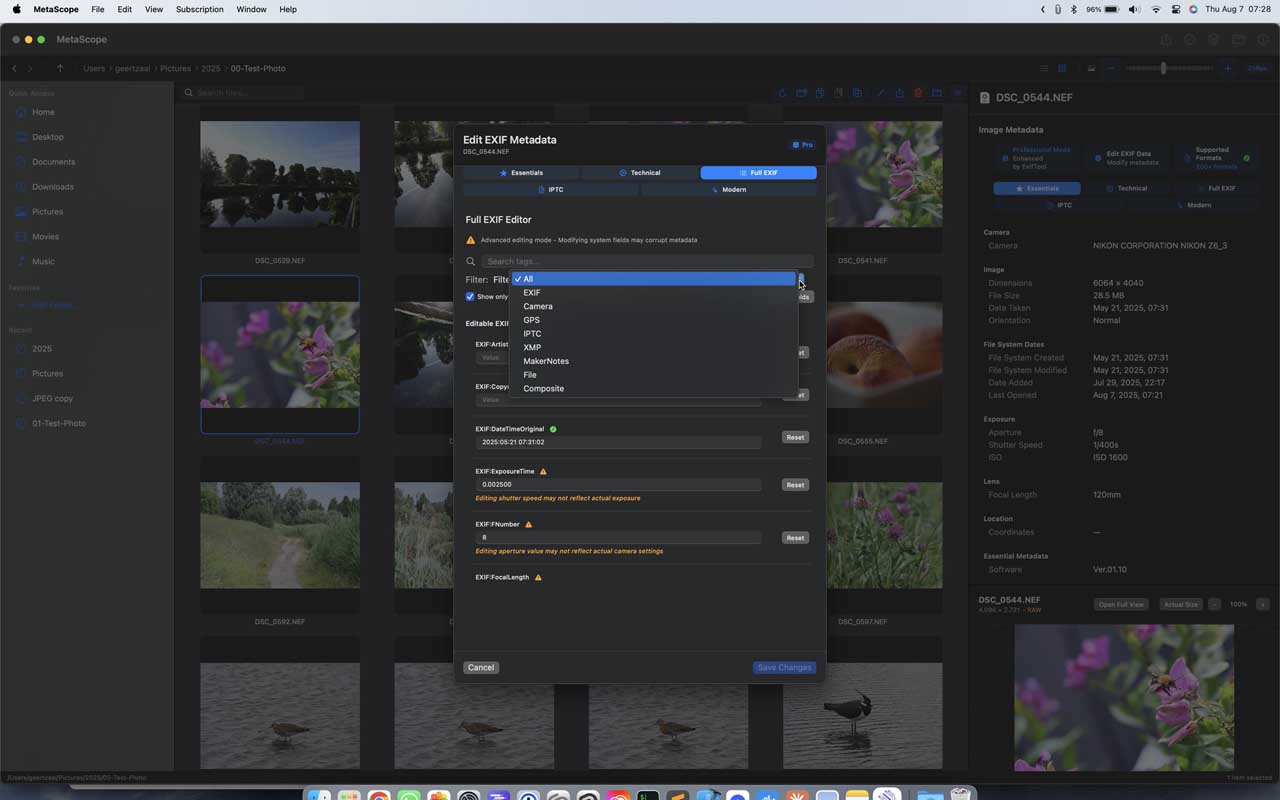Open the Window menu in menu bar

(251, 9)
